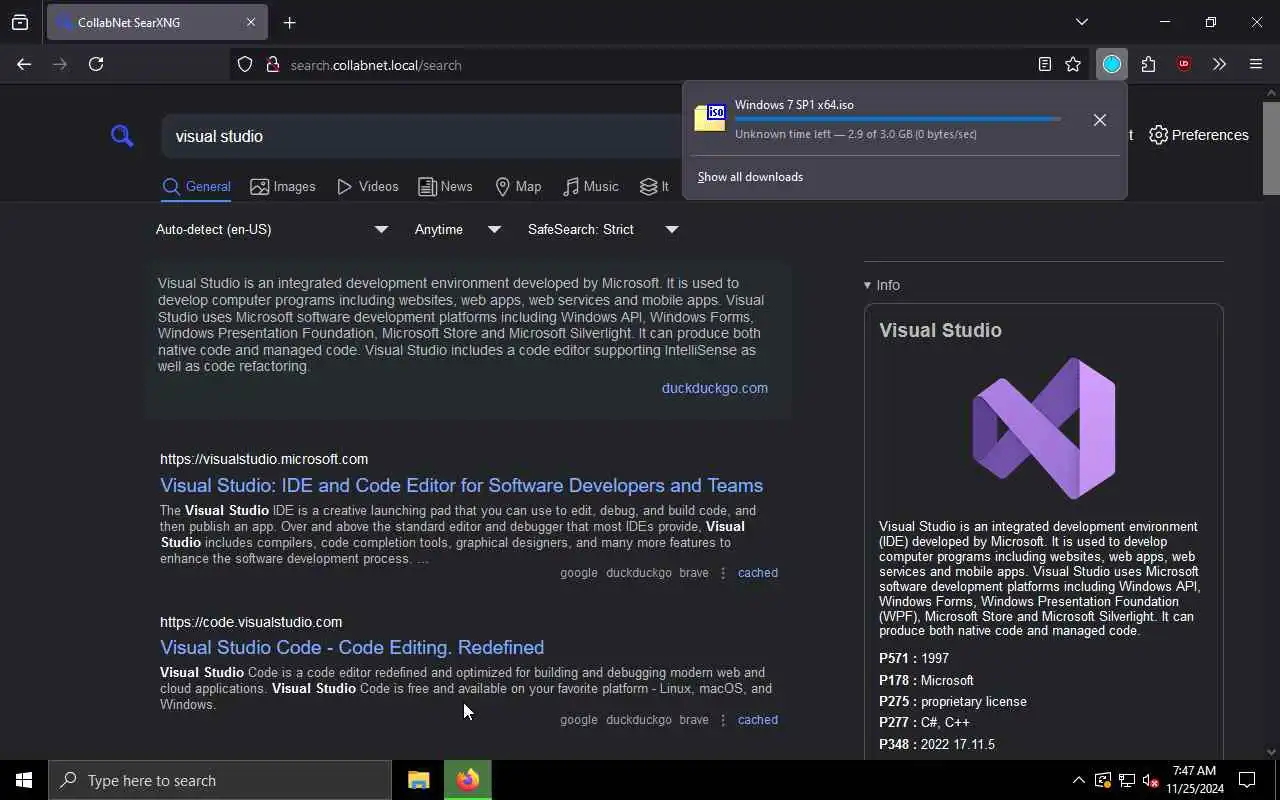Open the network tray icon
This screenshot has width=1280, height=800.
click(x=1126, y=780)
